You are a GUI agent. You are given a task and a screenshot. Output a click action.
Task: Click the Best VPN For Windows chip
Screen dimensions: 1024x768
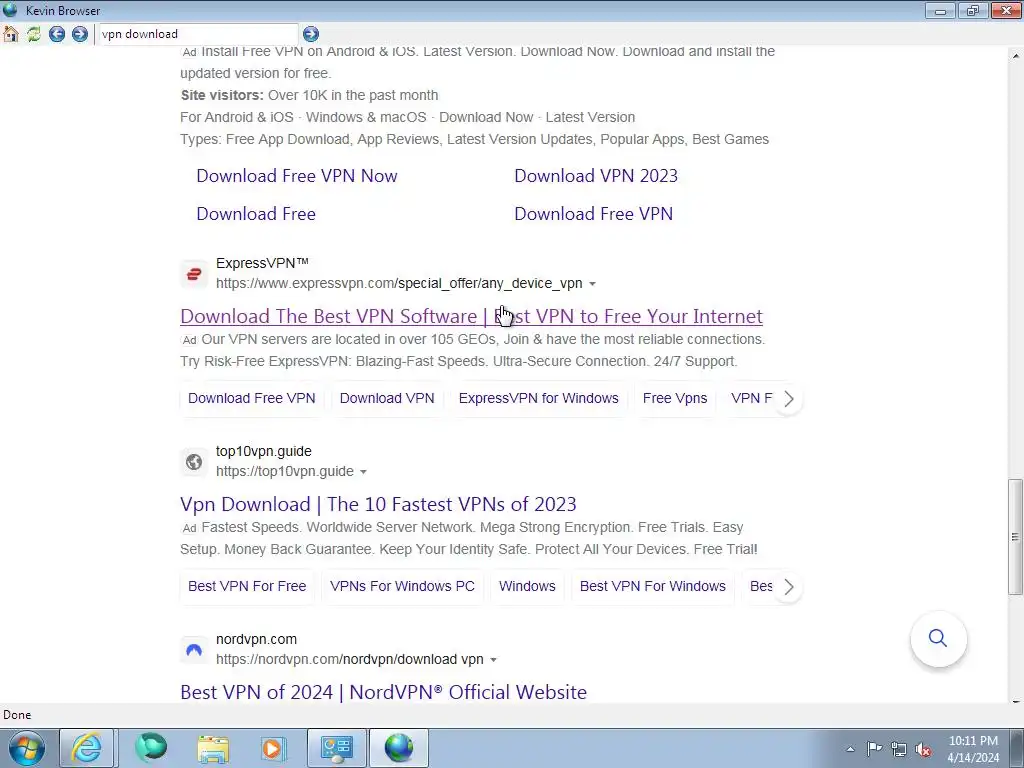652,586
